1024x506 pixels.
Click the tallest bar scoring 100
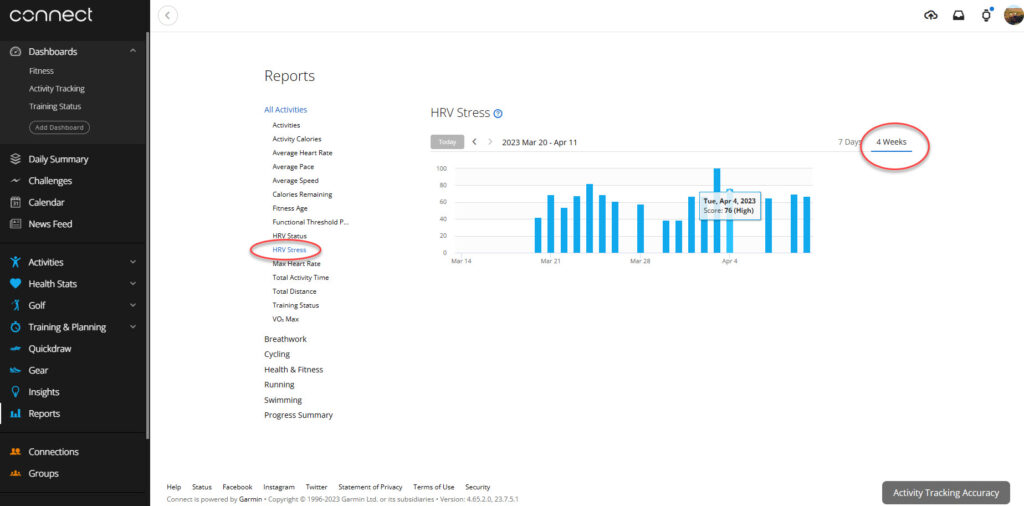(x=716, y=210)
